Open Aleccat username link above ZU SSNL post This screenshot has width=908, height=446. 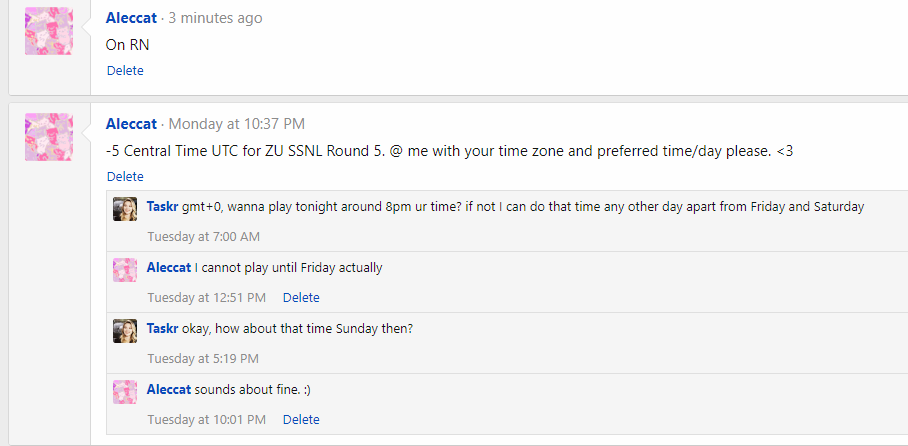(x=131, y=124)
